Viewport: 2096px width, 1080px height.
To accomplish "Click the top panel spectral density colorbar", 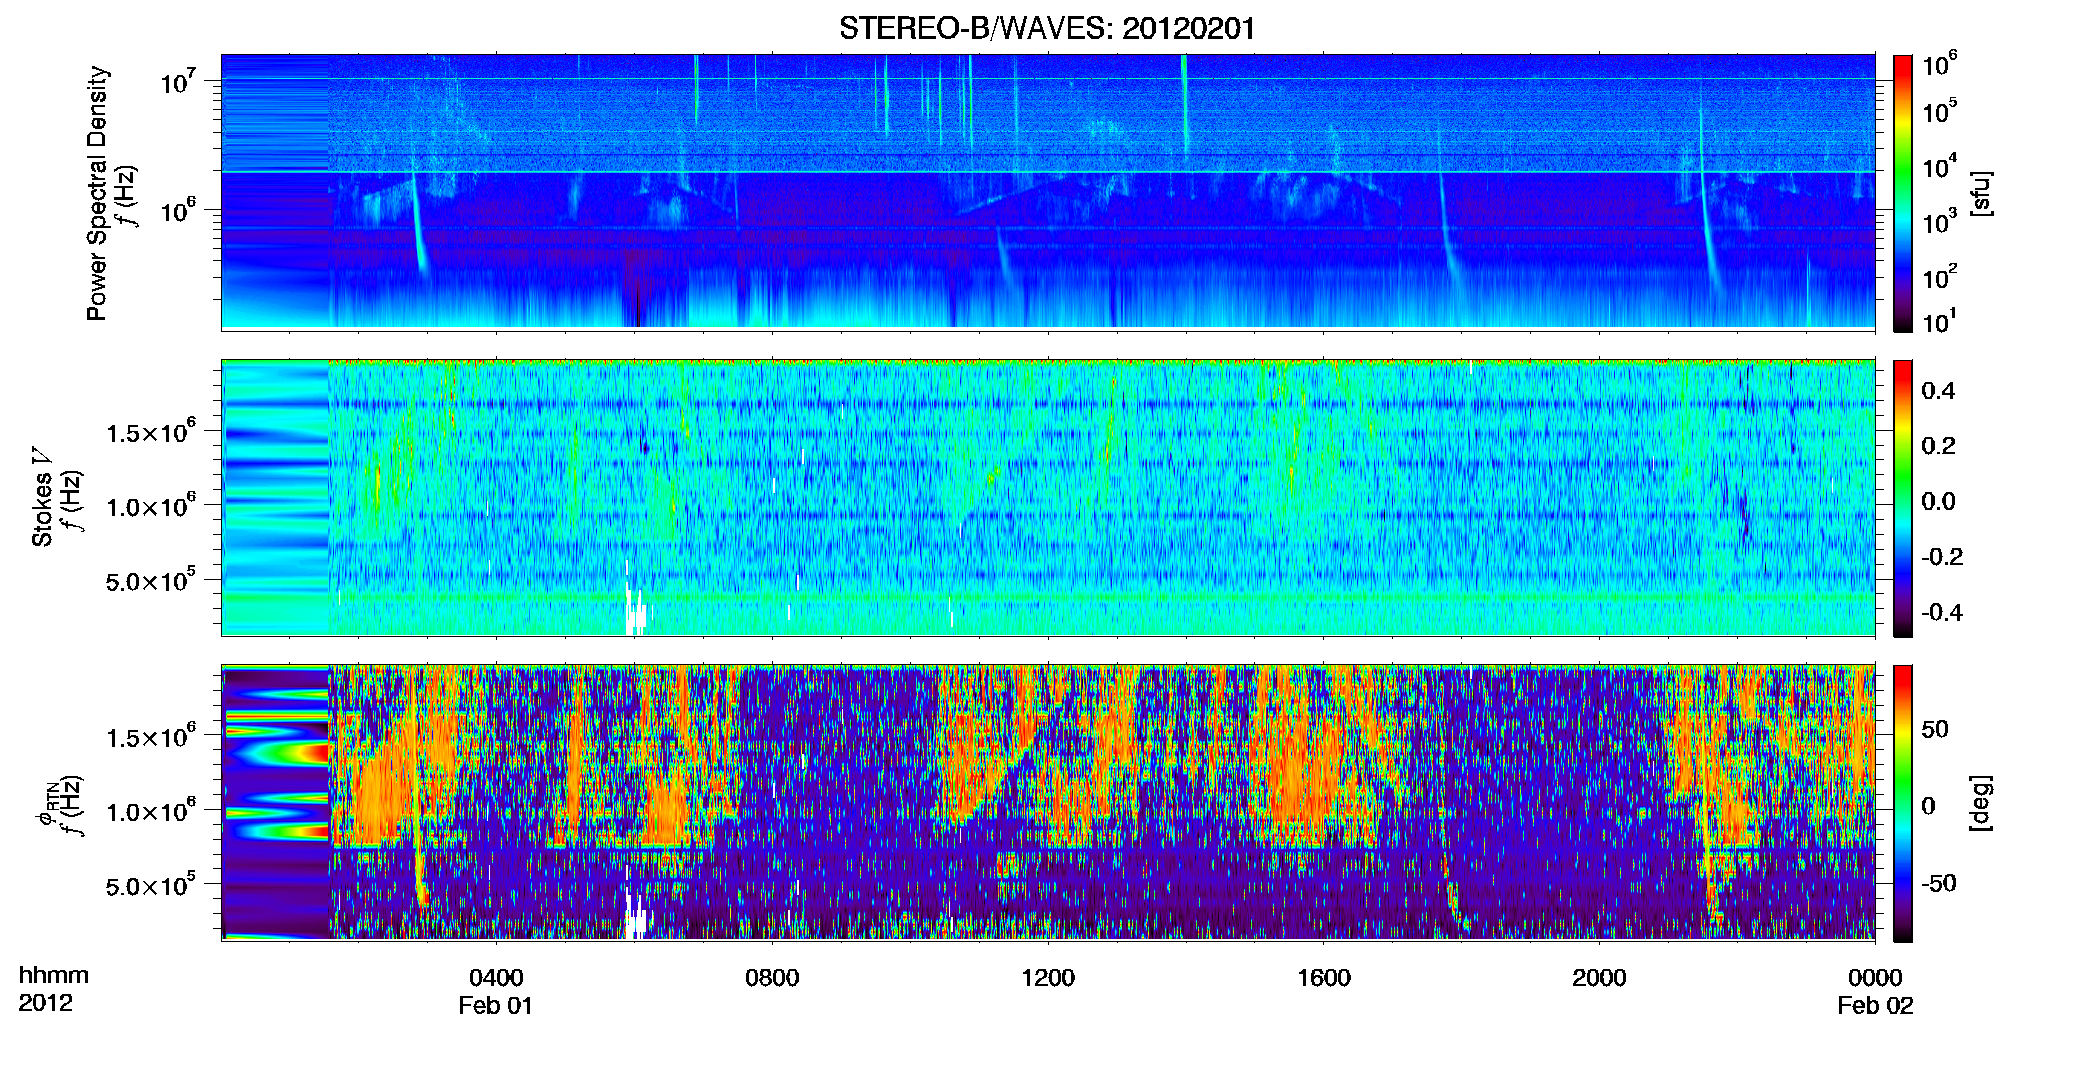I will (x=1903, y=193).
